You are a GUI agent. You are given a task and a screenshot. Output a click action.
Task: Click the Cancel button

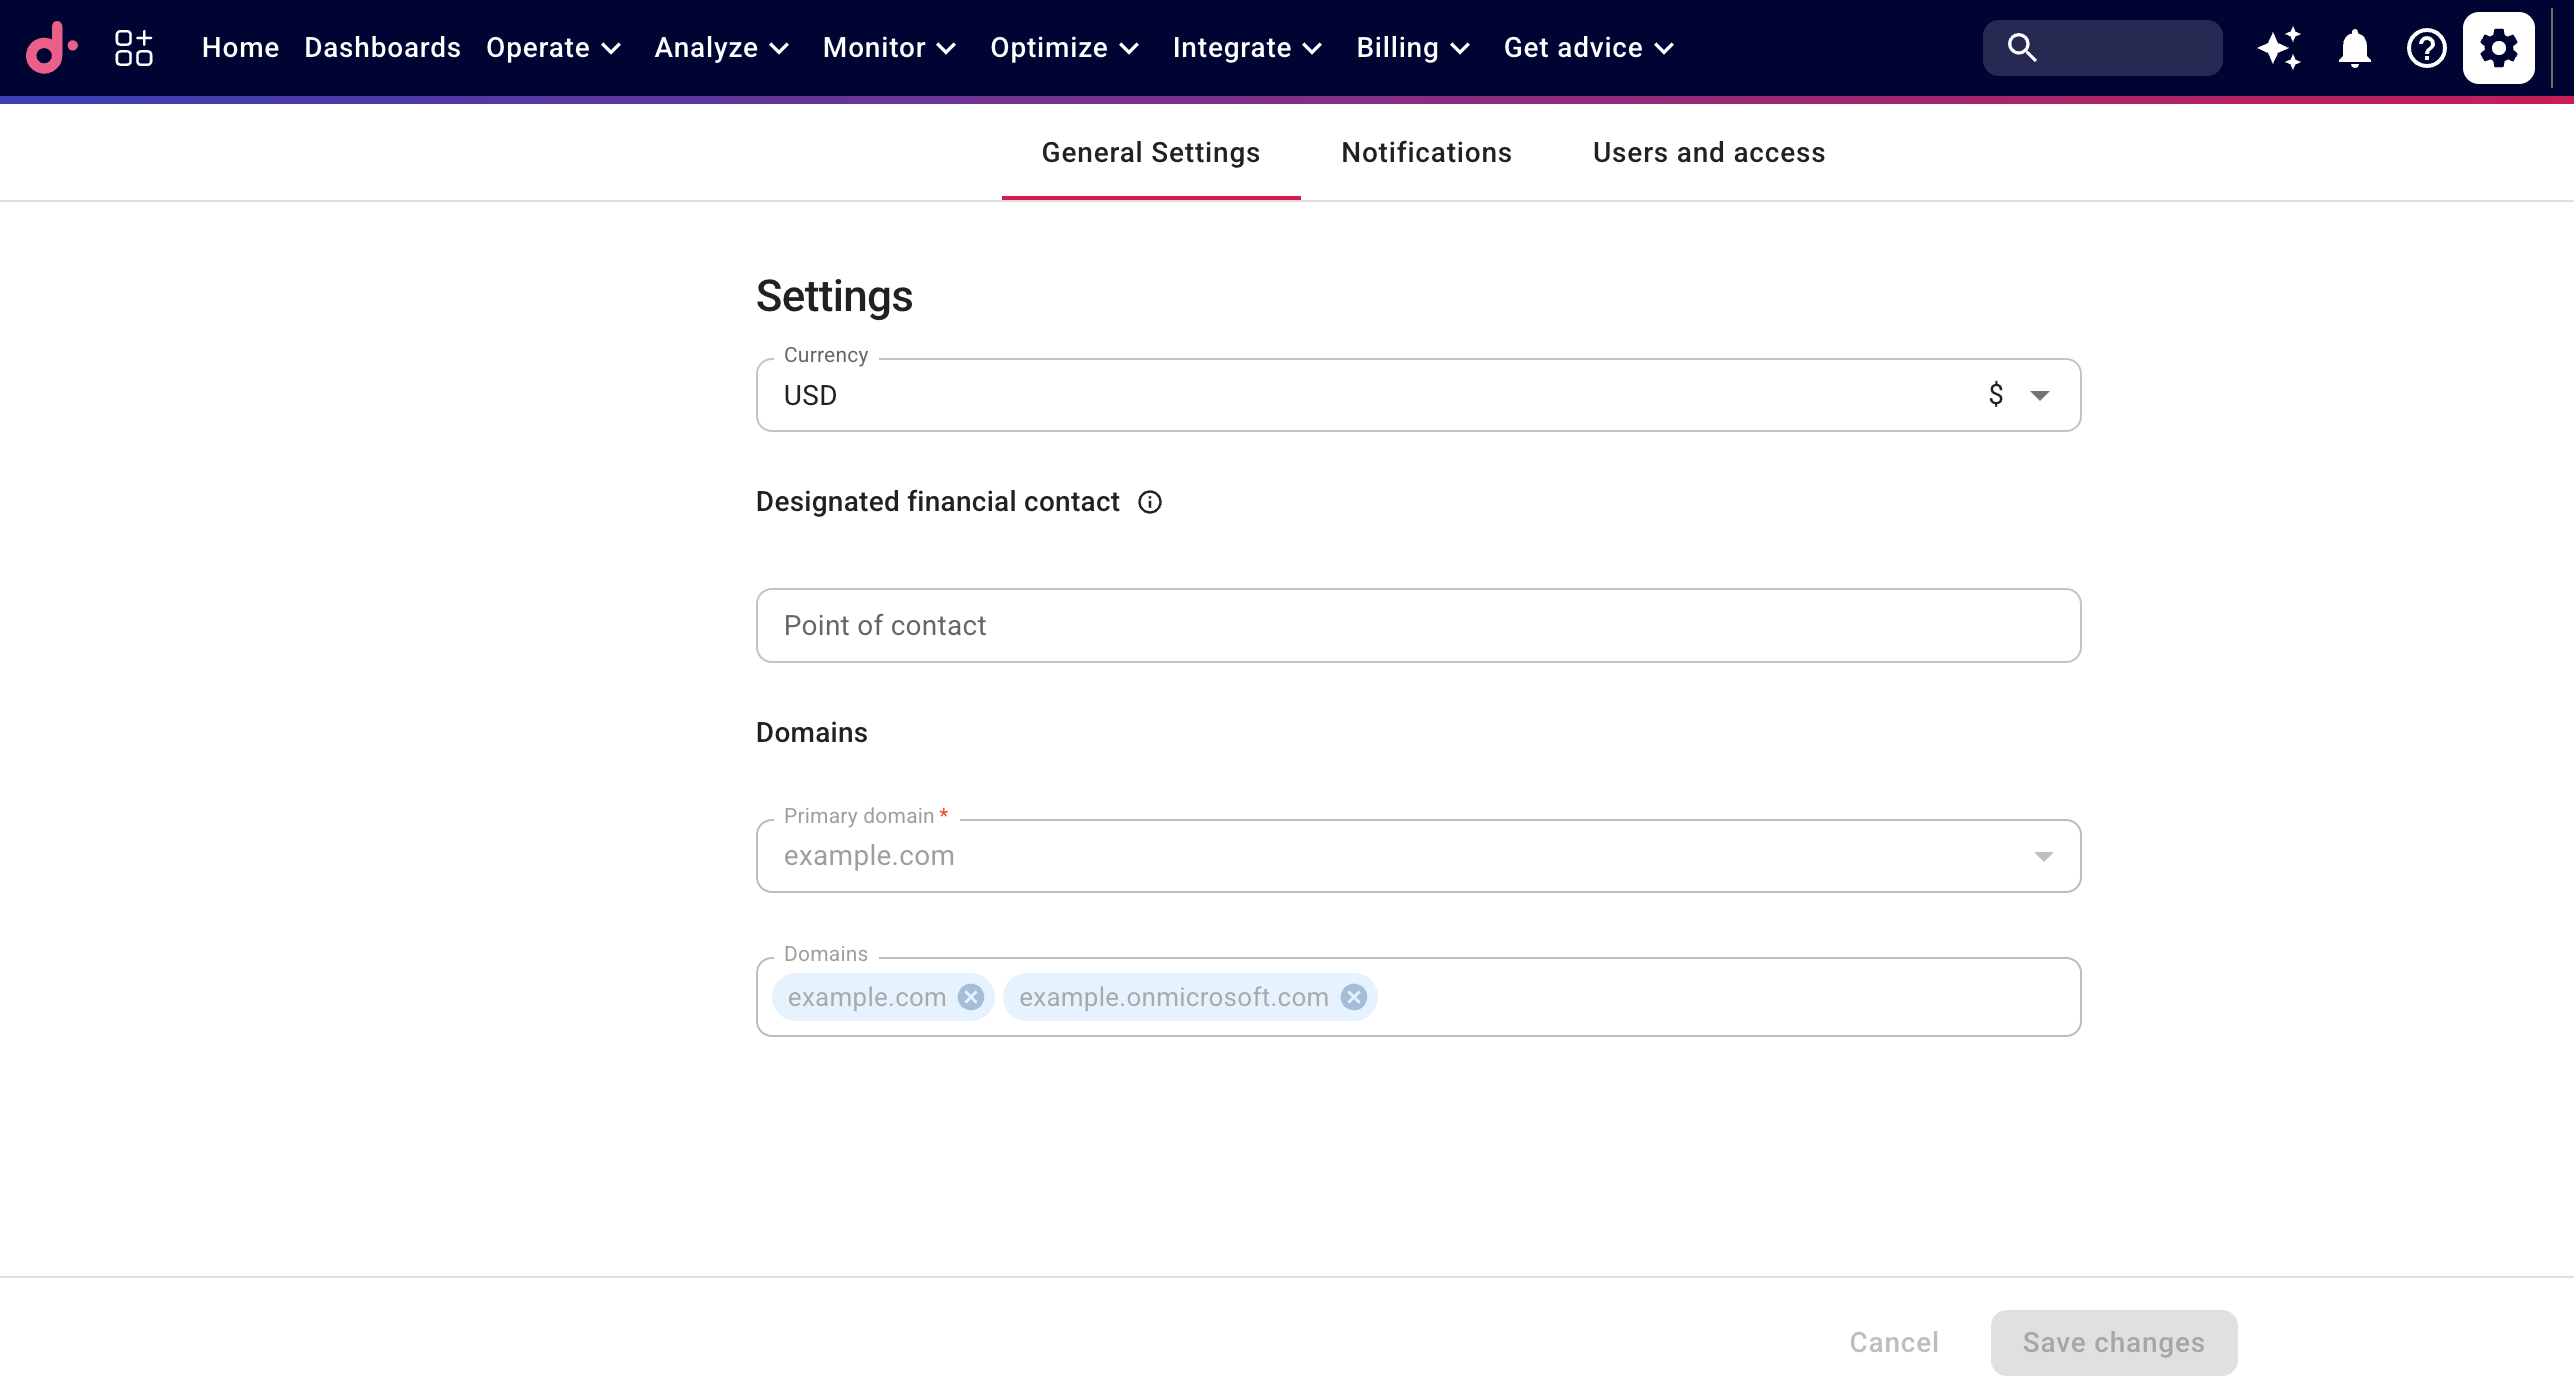click(x=1892, y=1342)
